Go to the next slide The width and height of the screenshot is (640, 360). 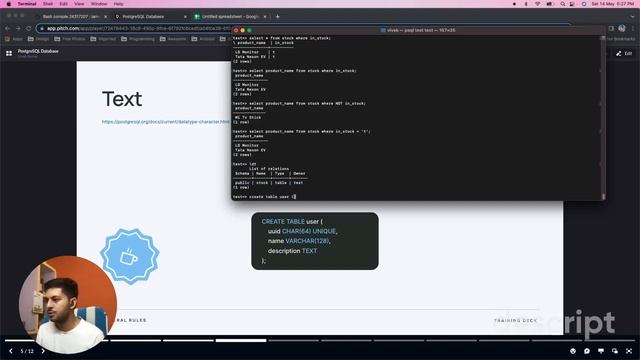click(43, 351)
